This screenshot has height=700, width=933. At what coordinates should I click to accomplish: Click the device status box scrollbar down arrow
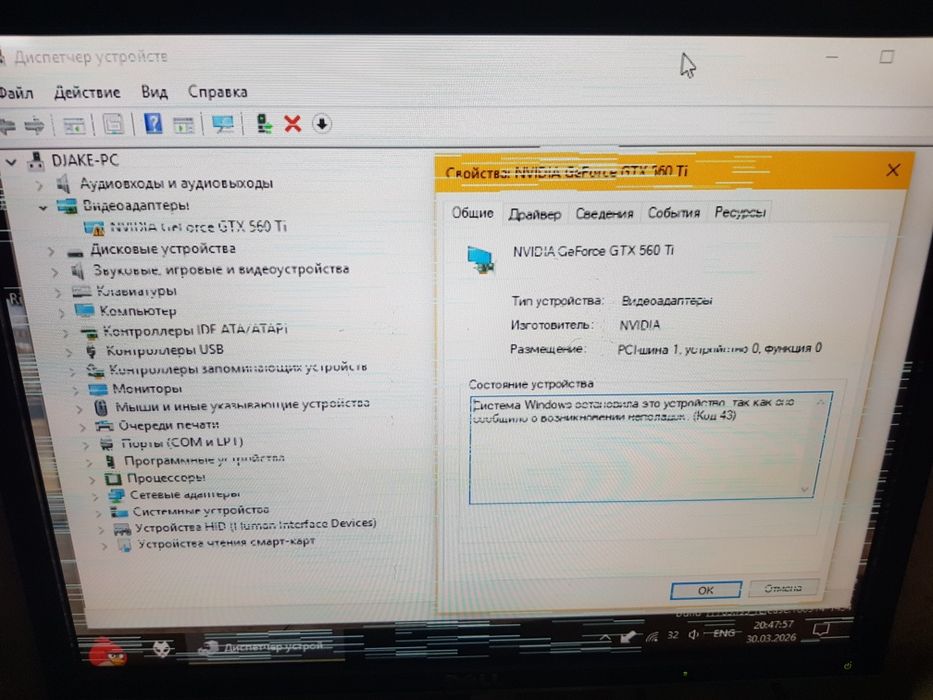804,489
